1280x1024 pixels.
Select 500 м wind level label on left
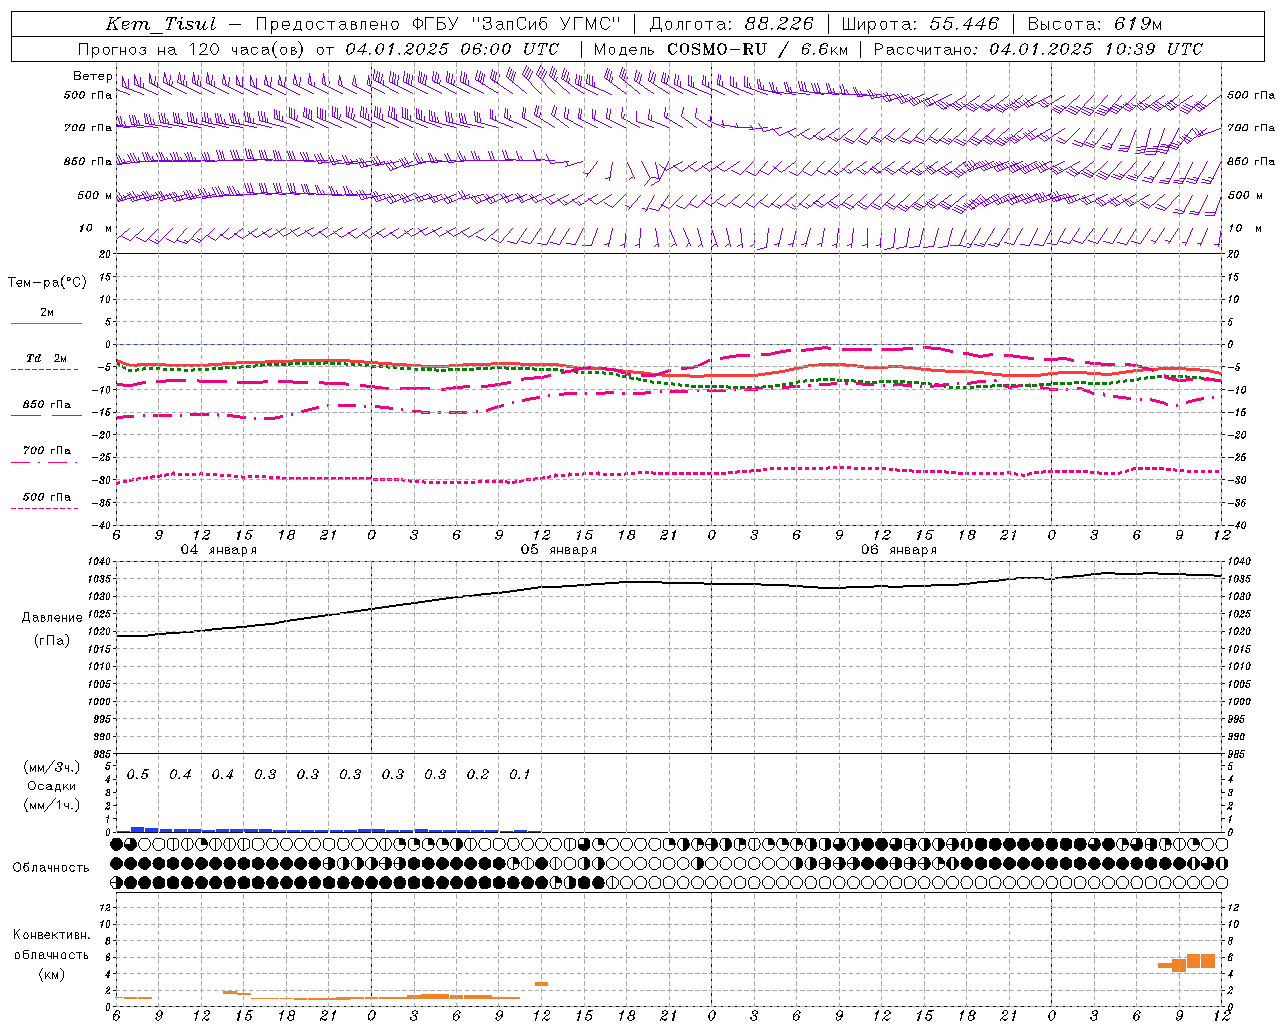coord(95,195)
